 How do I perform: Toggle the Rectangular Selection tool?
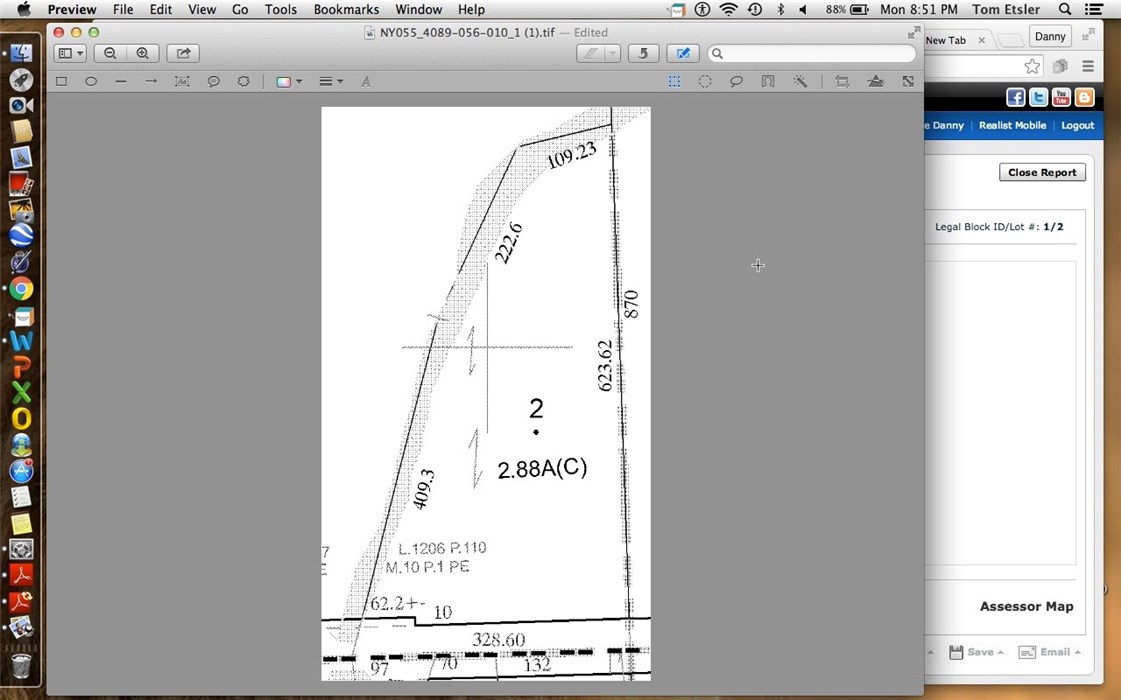point(675,81)
